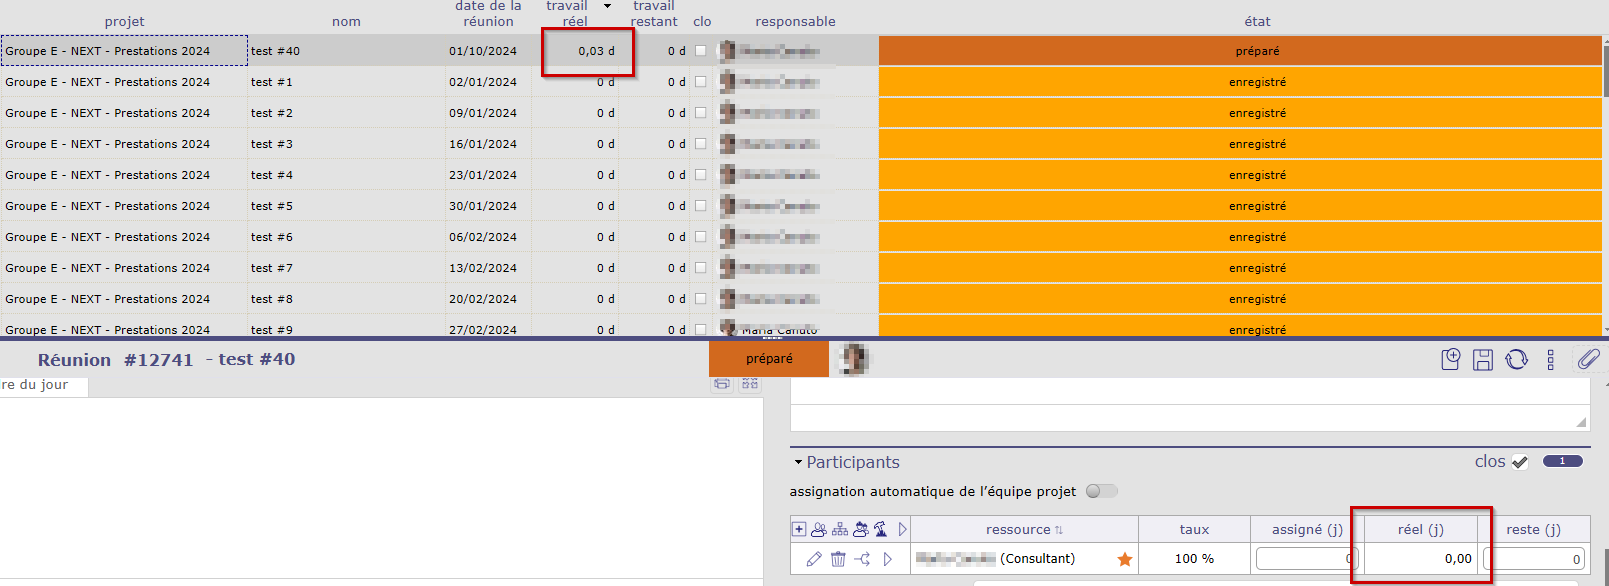The image size is (1609, 586).
Task: Click the orange préparé status in detail header
Action: pyautogui.click(x=769, y=359)
